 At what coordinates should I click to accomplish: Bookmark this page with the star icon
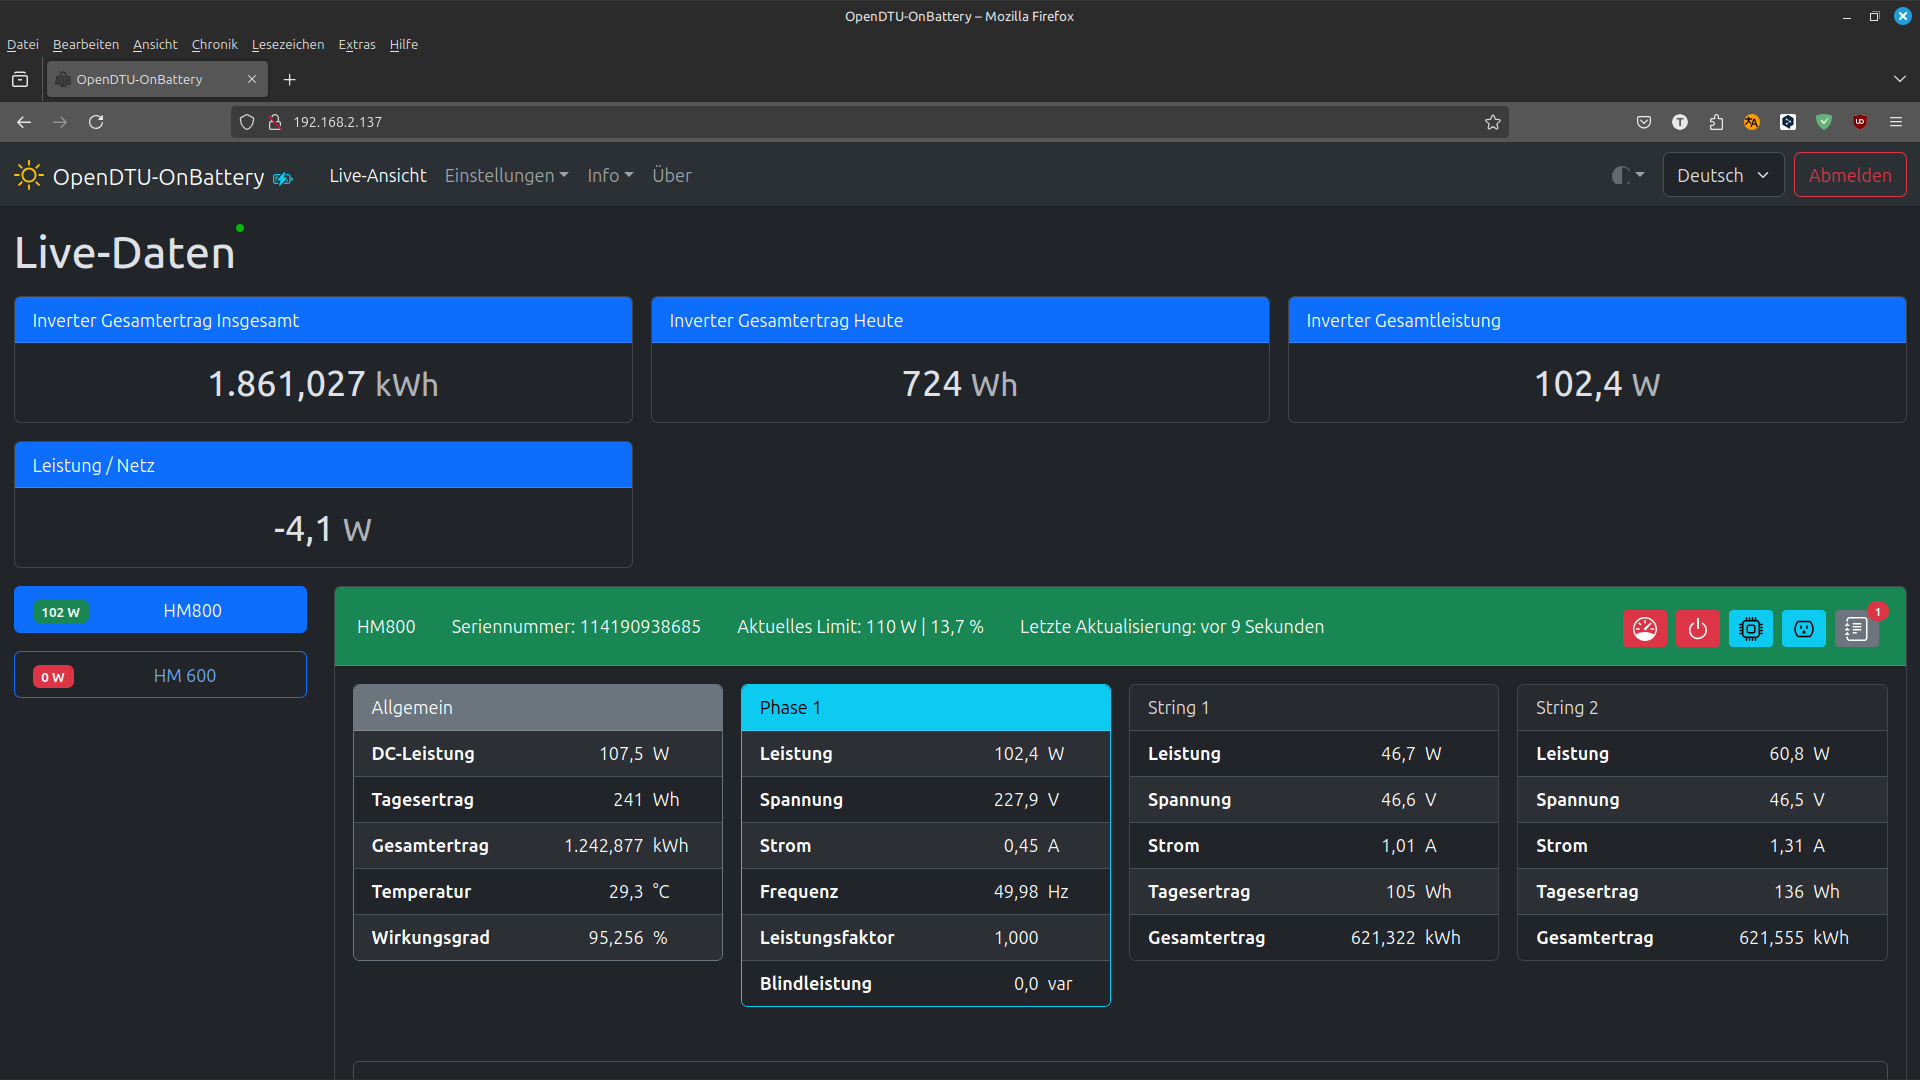pos(1493,122)
